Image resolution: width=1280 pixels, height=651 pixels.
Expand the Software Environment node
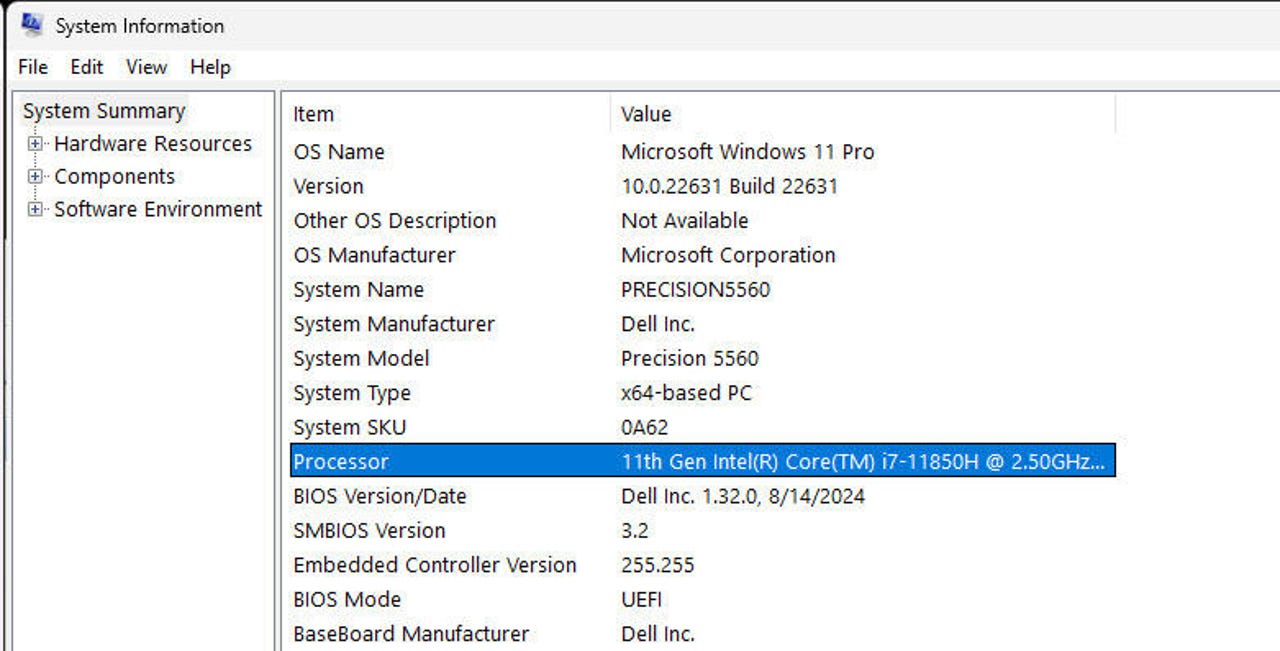36,210
